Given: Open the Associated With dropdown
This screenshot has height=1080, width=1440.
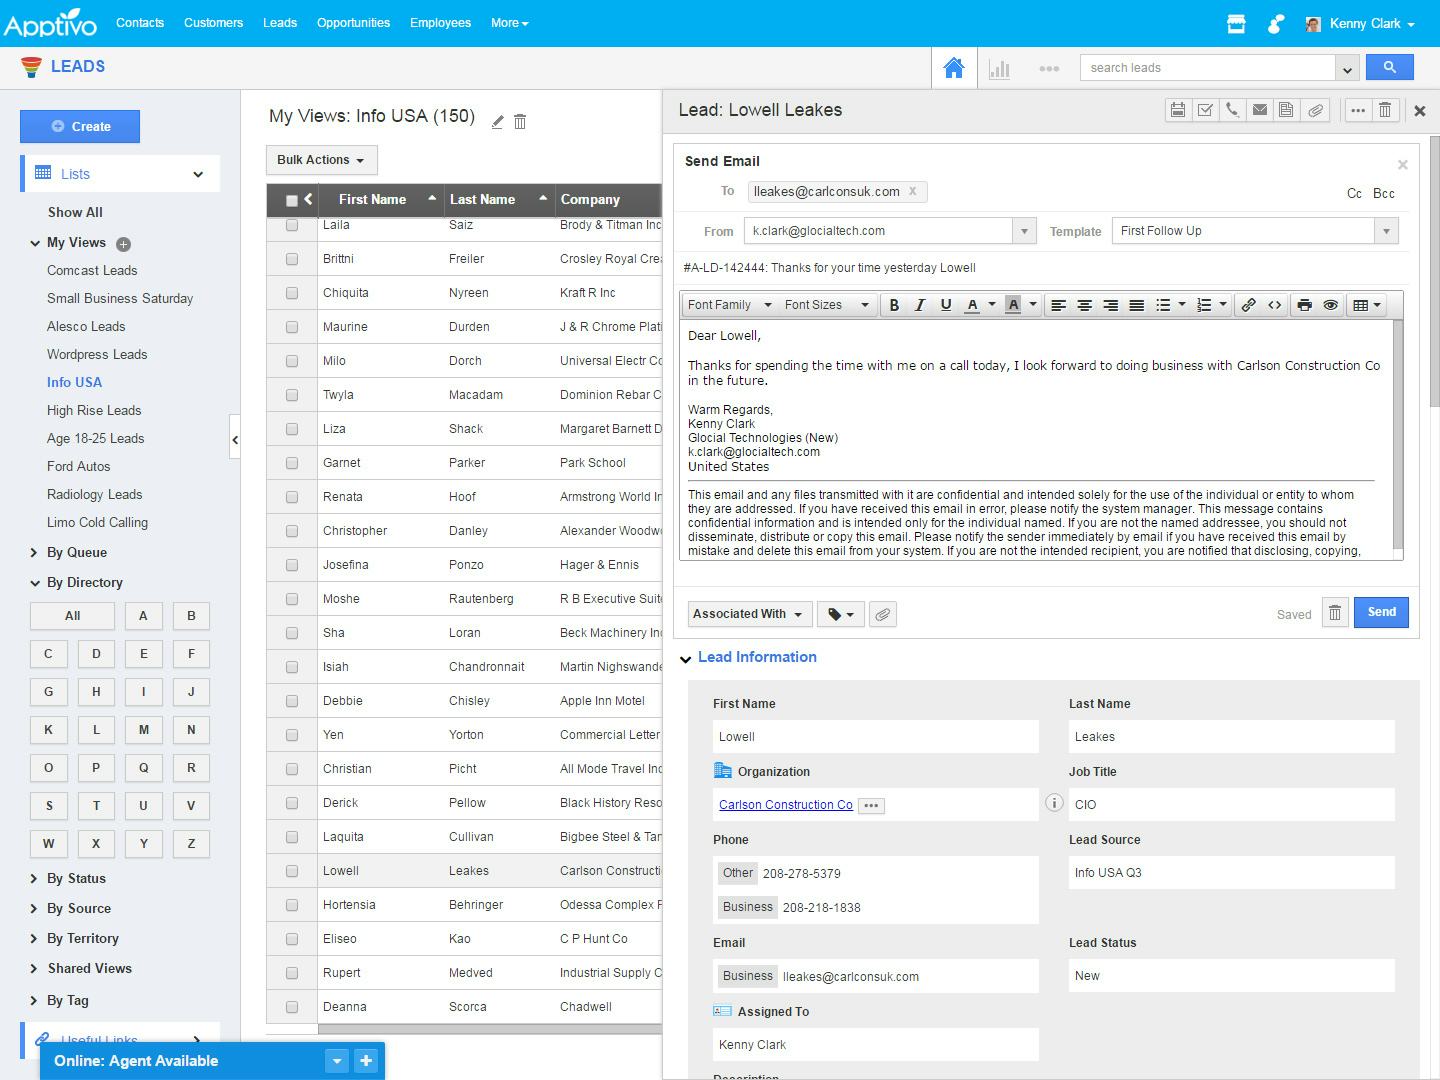Looking at the screenshot, I should tap(748, 614).
